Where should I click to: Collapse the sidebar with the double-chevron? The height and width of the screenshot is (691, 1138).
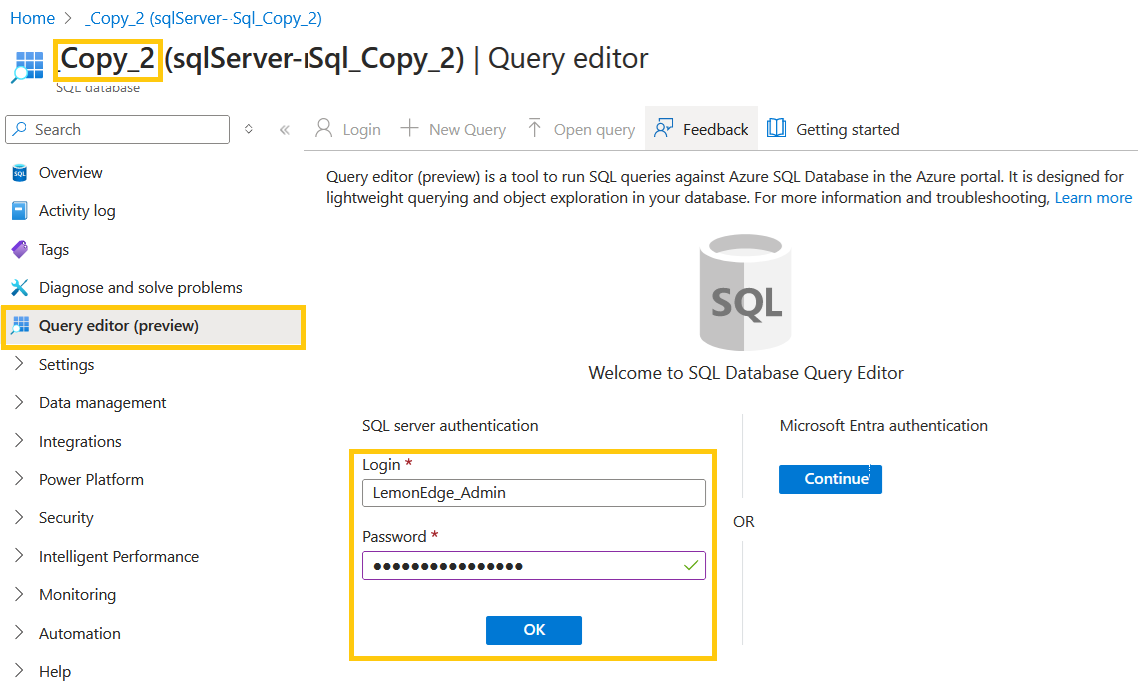[x=284, y=130]
